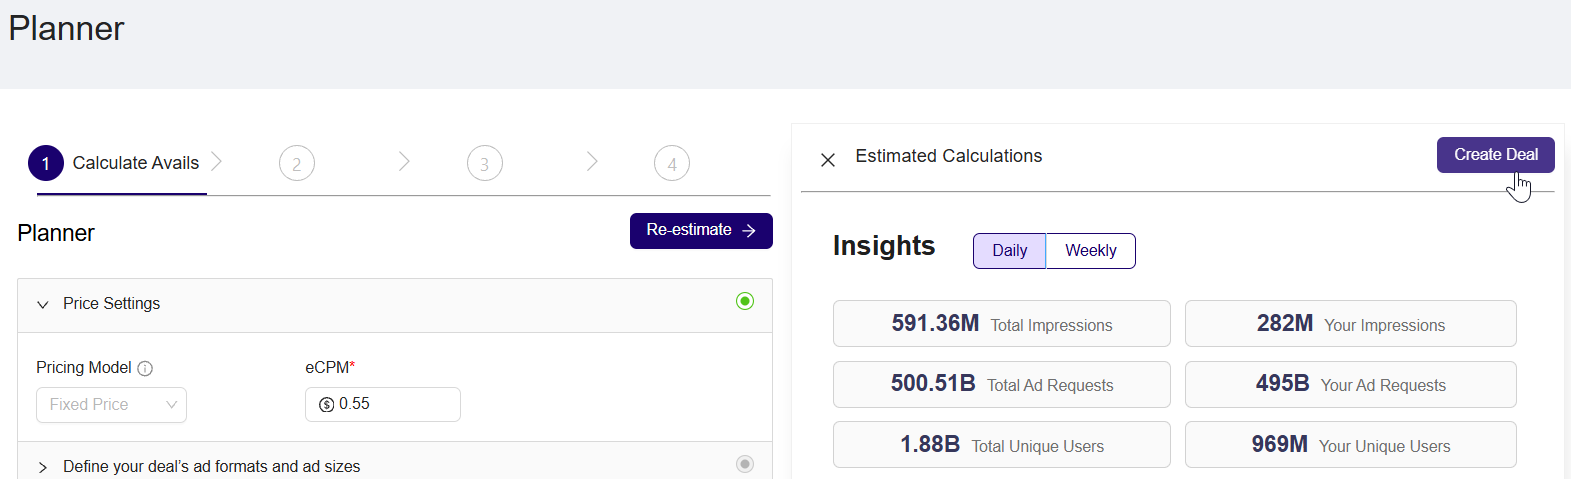
Task: Select the Calculate Avails step tab
Action: pyautogui.click(x=117, y=163)
